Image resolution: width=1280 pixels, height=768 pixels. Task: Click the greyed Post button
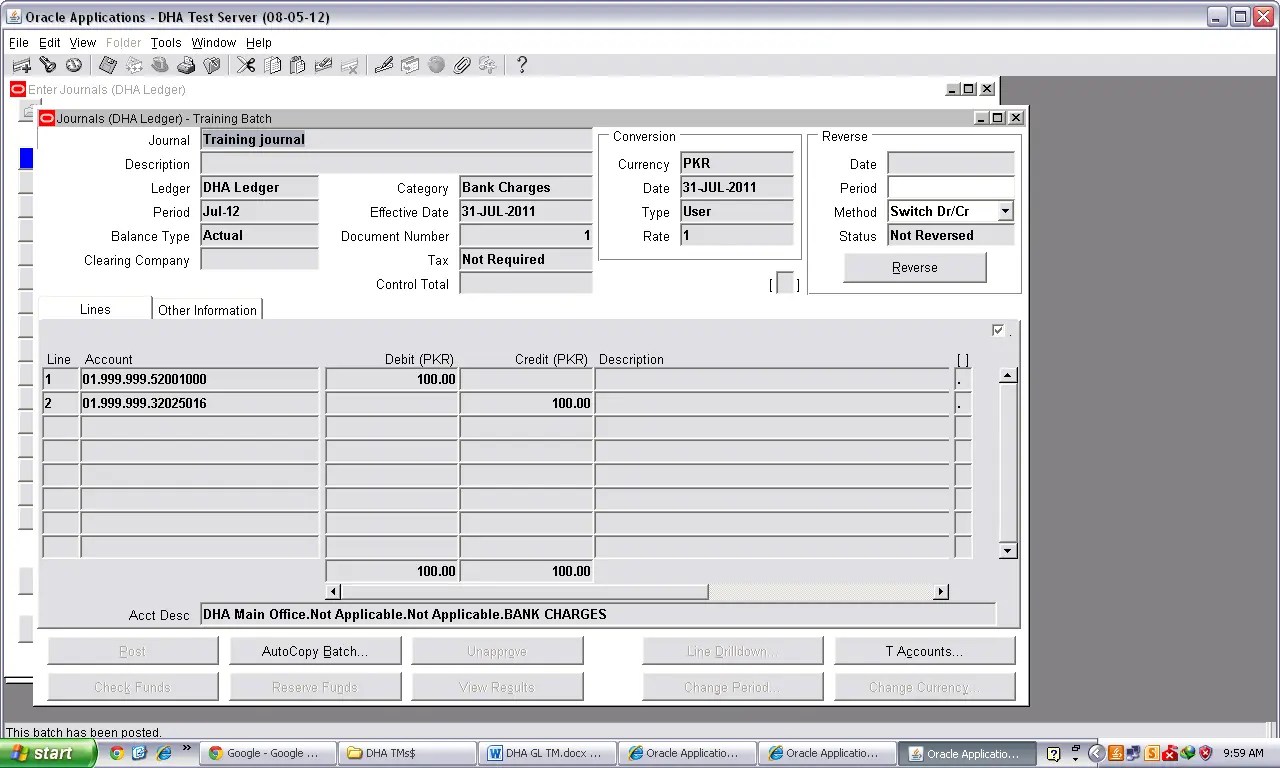click(133, 651)
